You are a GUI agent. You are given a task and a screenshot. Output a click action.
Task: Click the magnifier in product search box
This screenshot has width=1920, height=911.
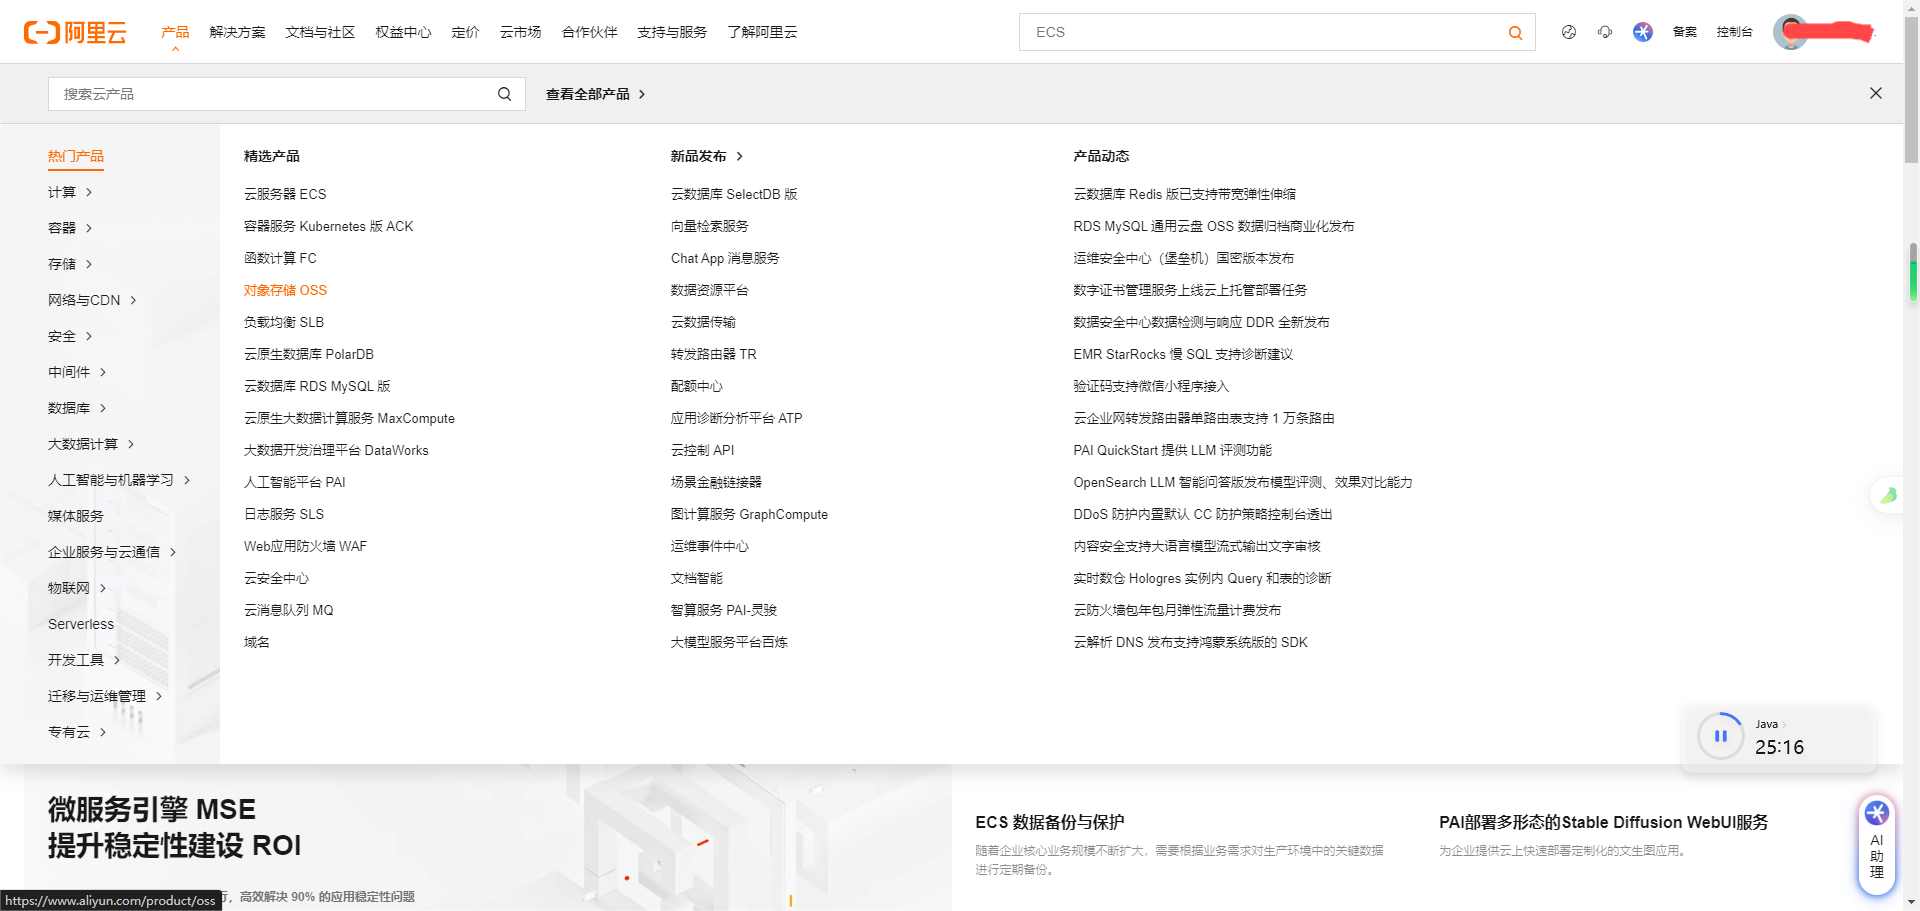[x=504, y=94]
